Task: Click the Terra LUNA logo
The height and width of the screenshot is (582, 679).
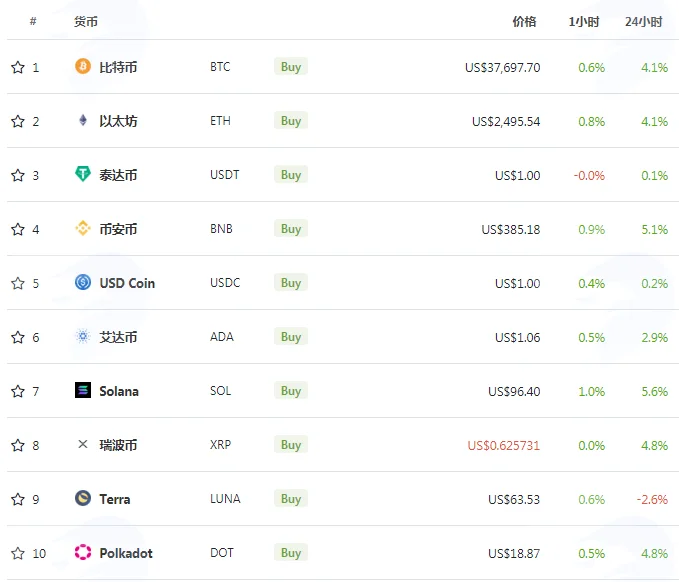Action: point(83,498)
